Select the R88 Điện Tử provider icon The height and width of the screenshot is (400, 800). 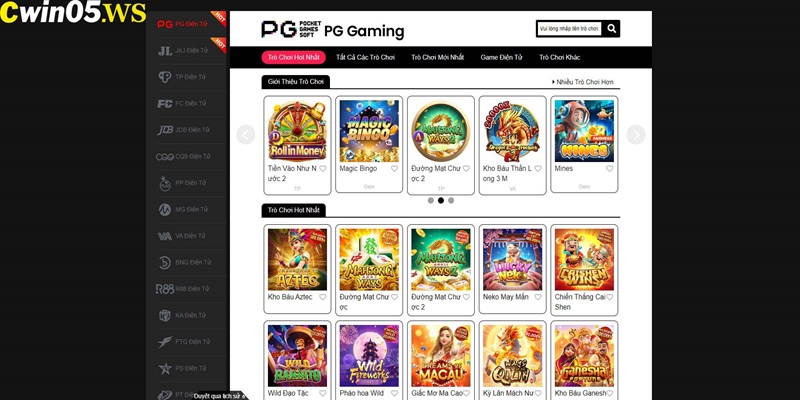tap(165, 289)
